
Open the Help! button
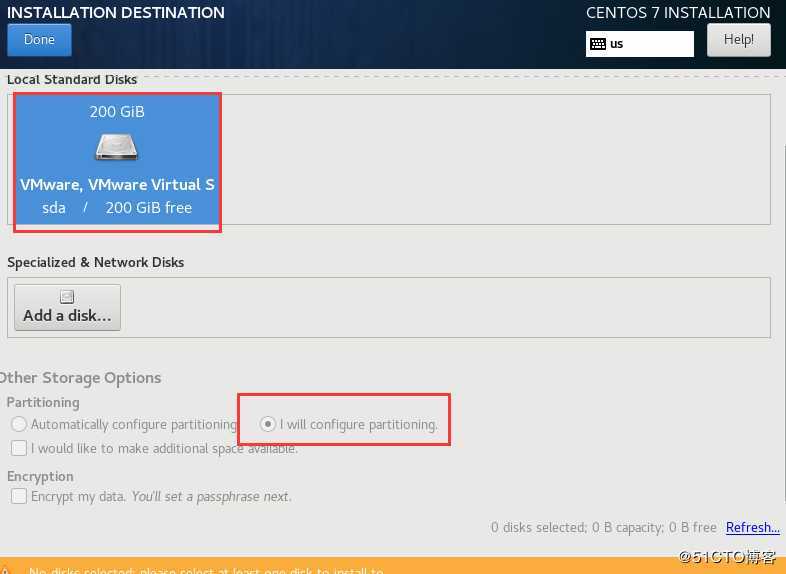tap(738, 40)
